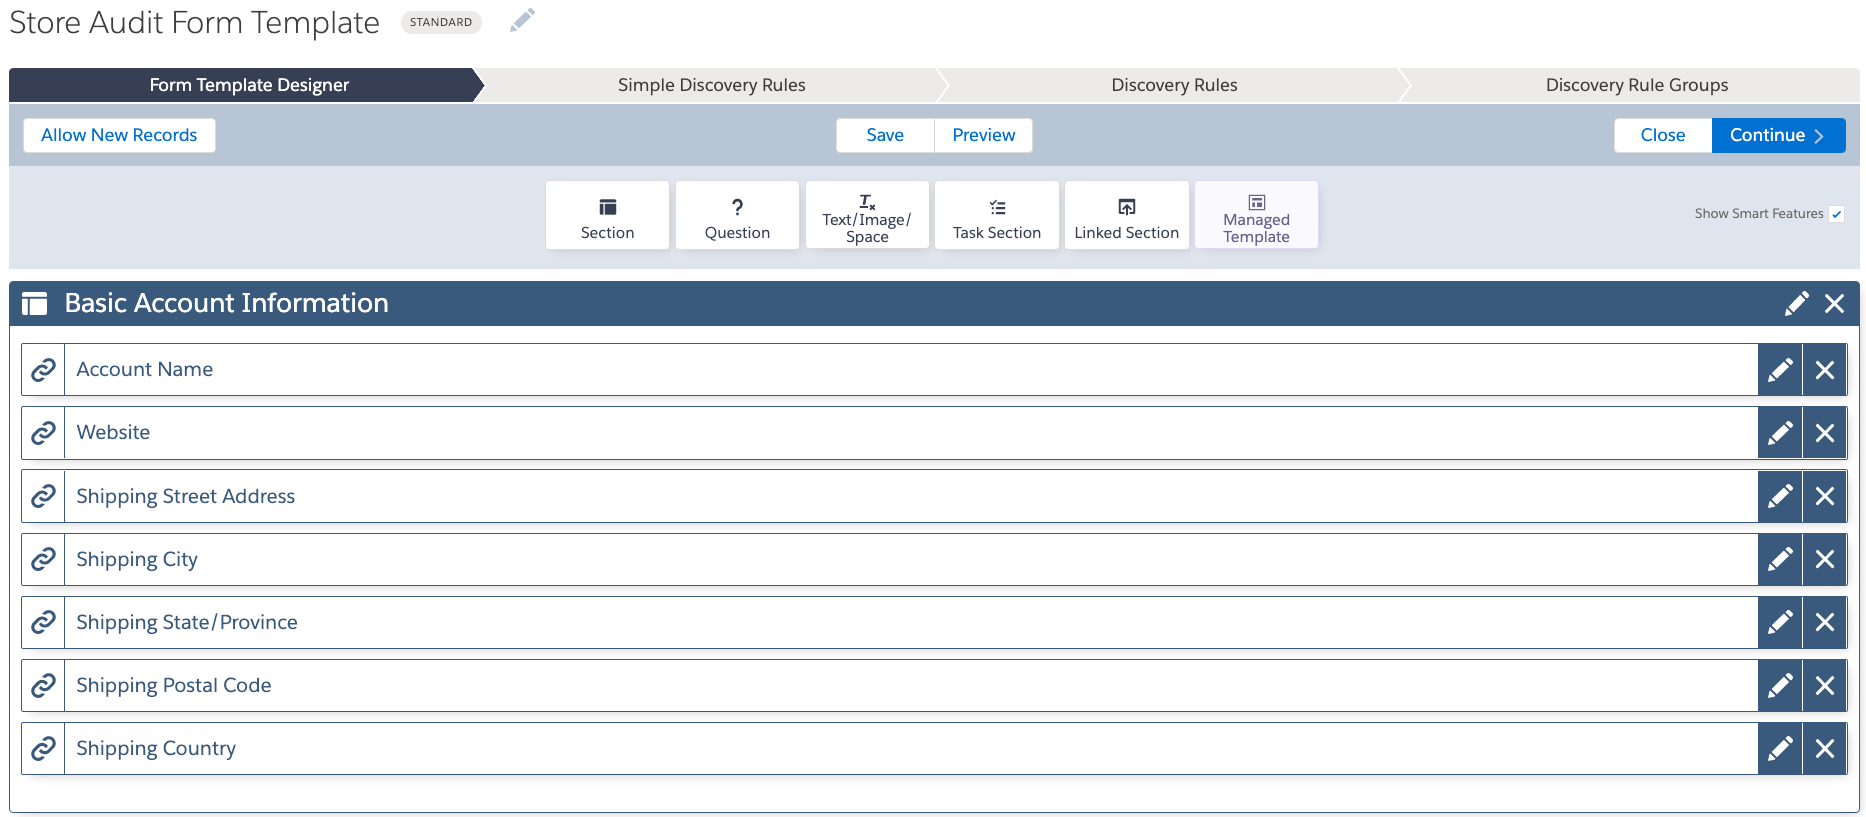Viewport: 1866px width, 817px height.
Task: Click the Basic Account Information section title
Action: (x=227, y=303)
